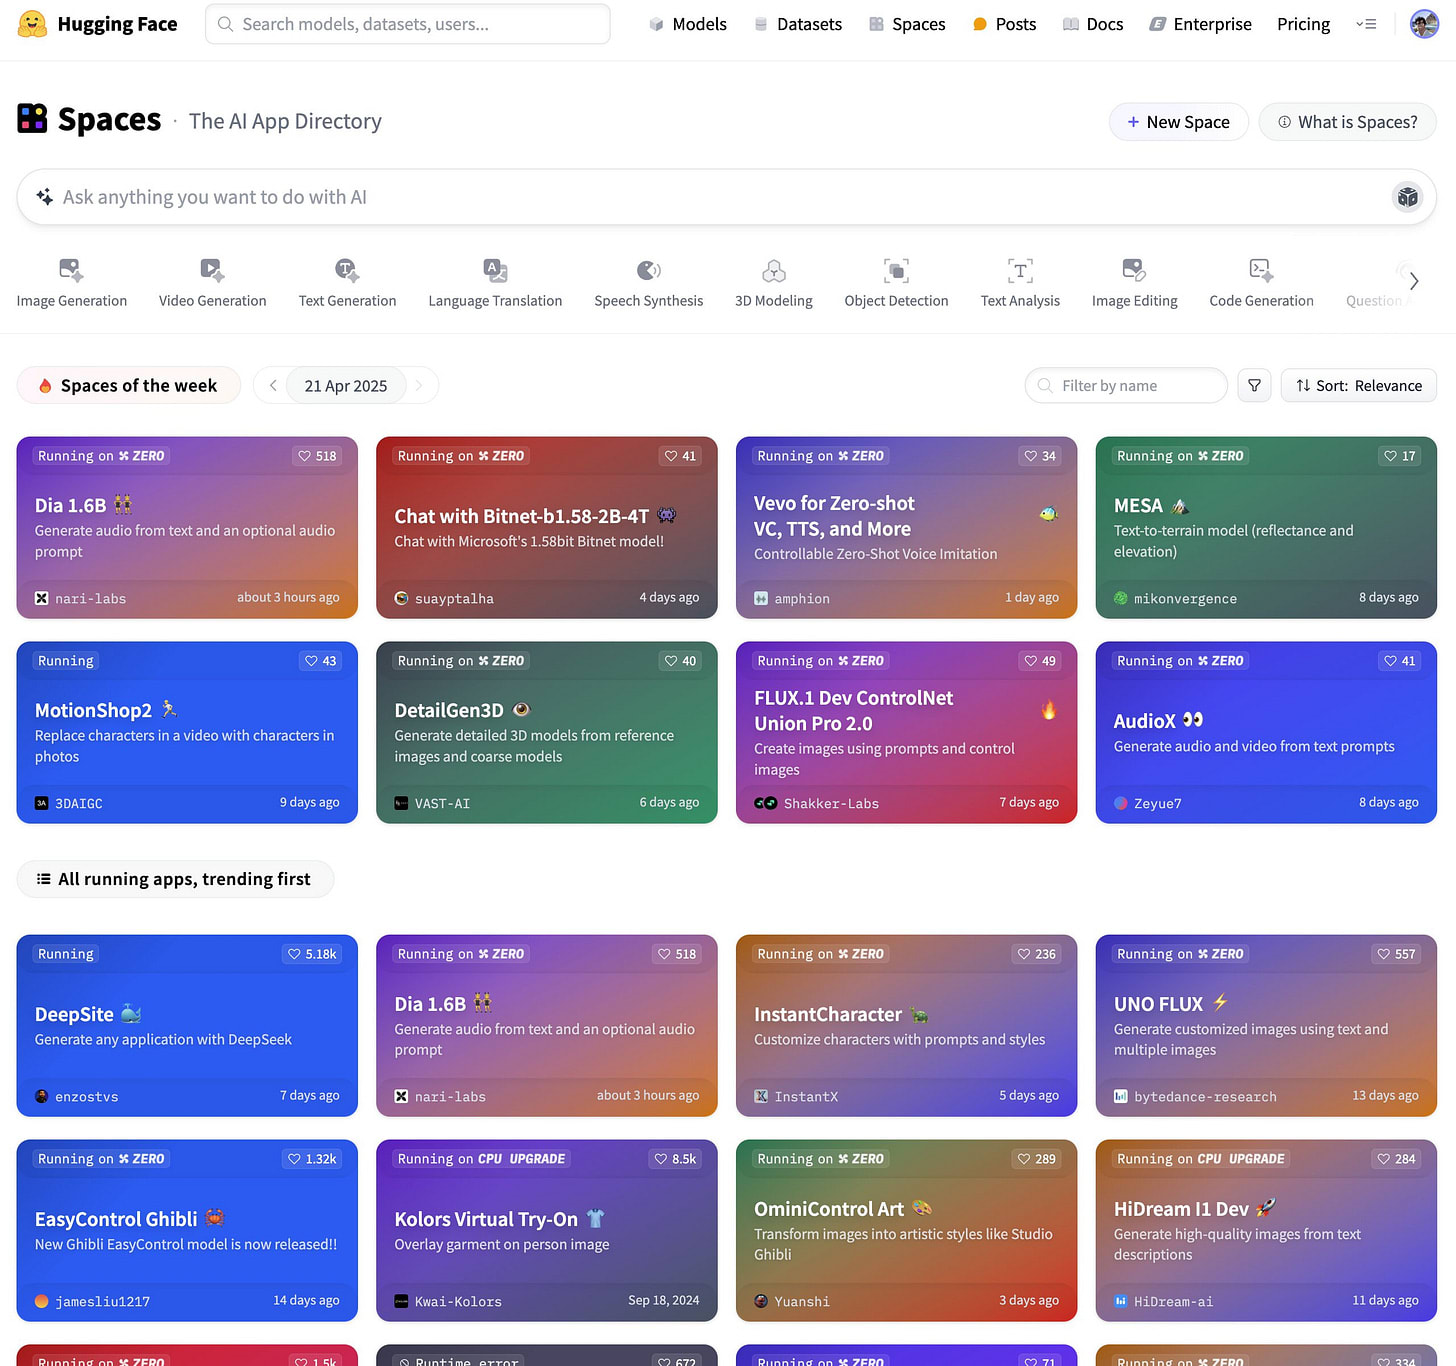Open the 3D Modeling category icon

pyautogui.click(x=773, y=270)
